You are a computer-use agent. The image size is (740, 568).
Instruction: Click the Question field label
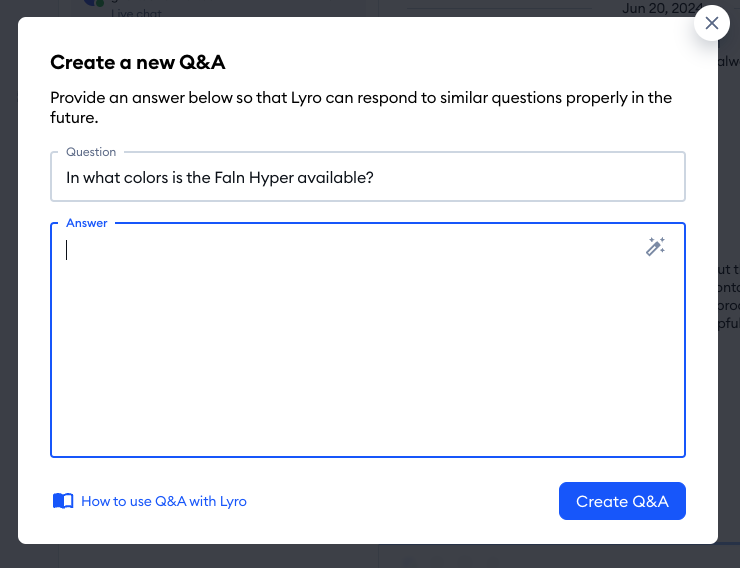tap(91, 152)
